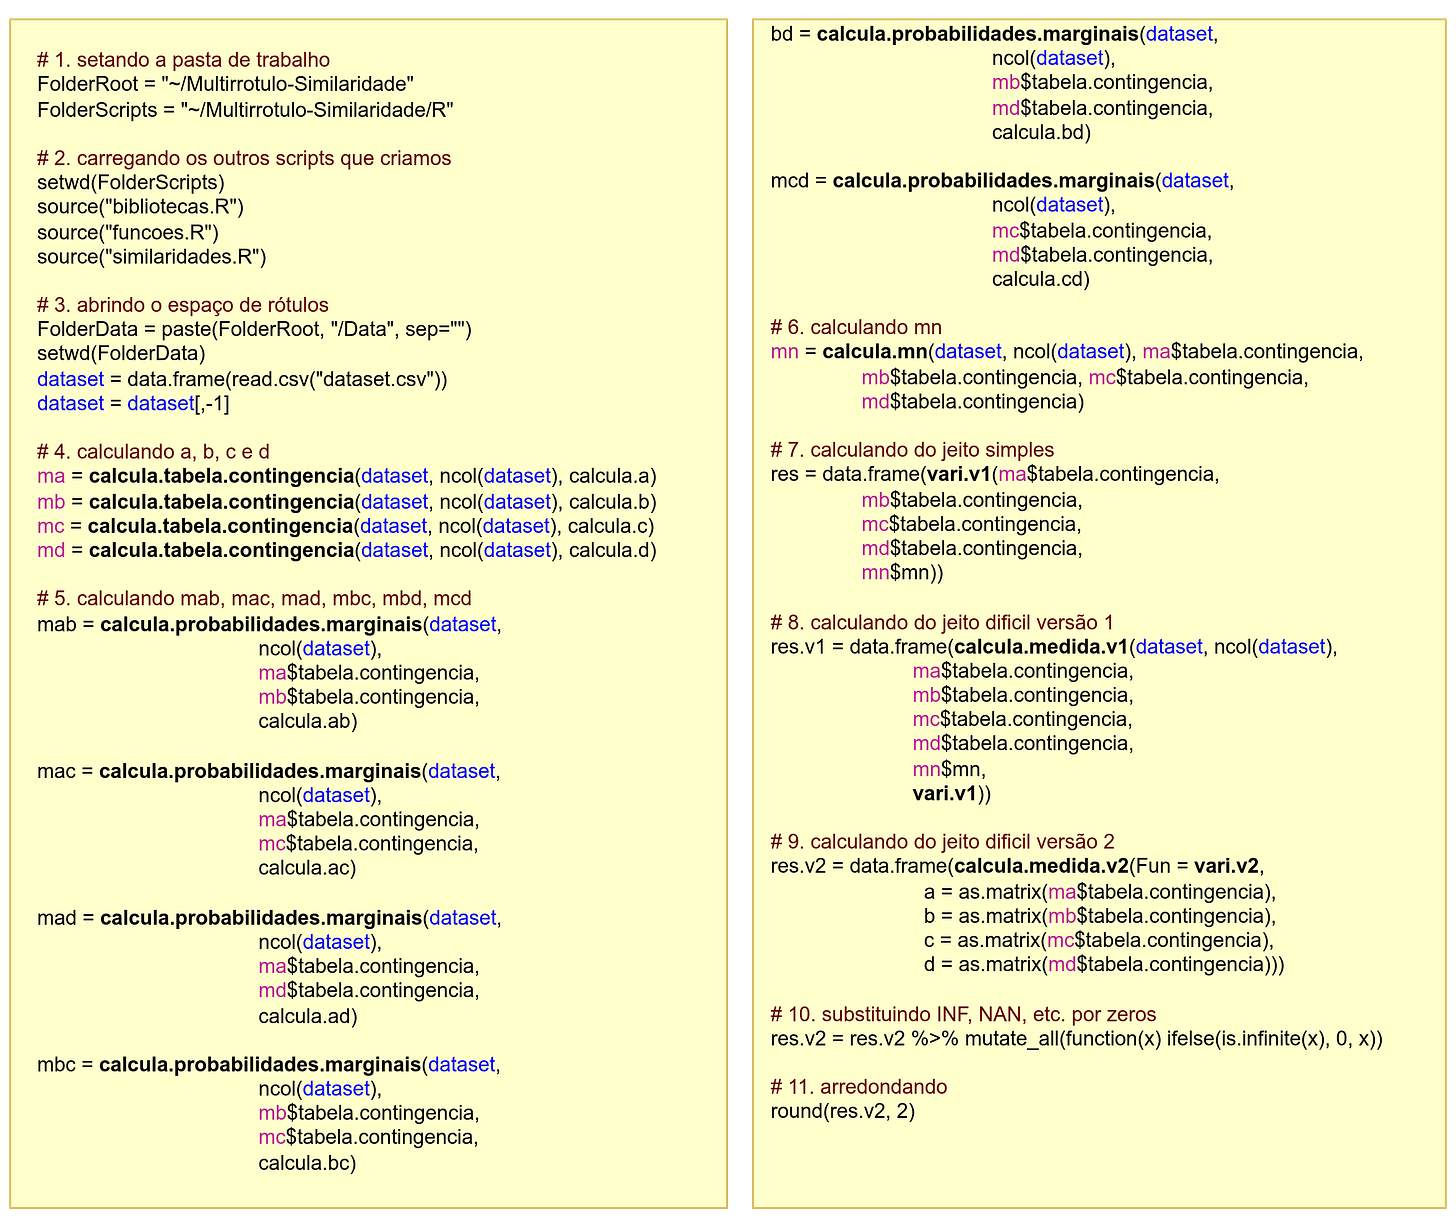Click the line starting with 'mcd ='
The image size is (1456, 1218).
click(1002, 181)
